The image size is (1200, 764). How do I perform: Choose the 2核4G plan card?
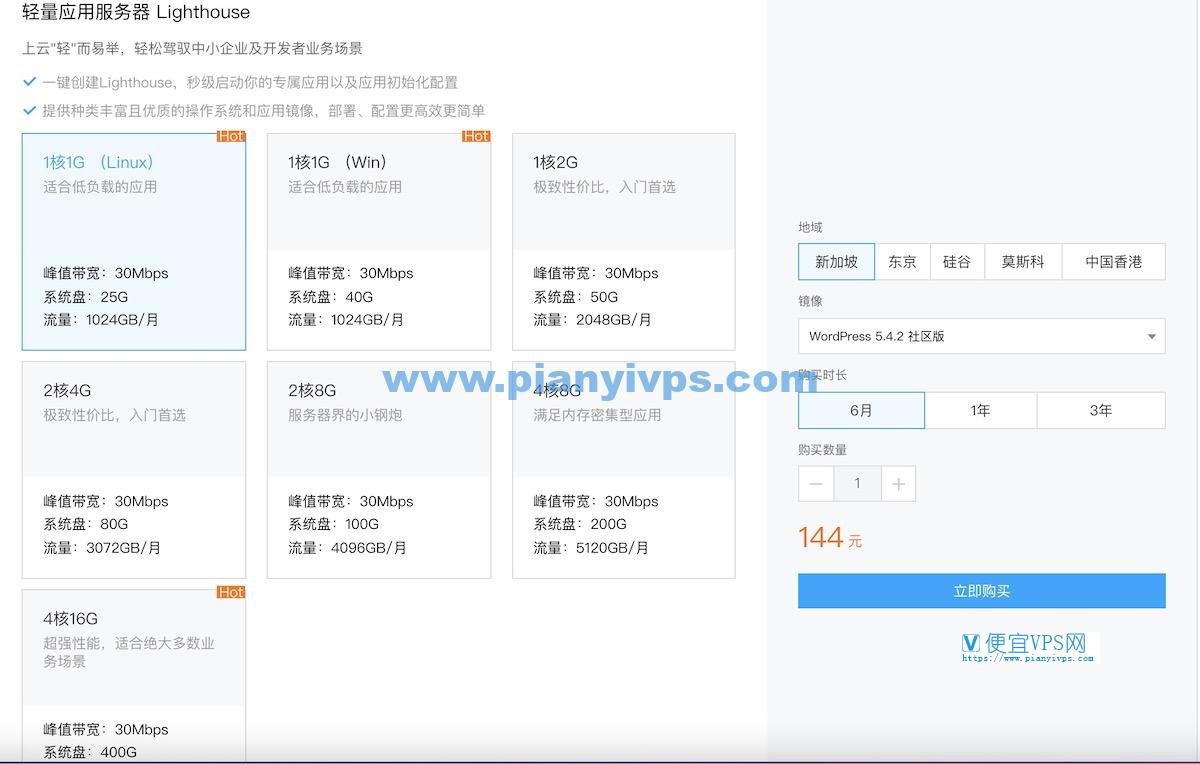tap(134, 469)
